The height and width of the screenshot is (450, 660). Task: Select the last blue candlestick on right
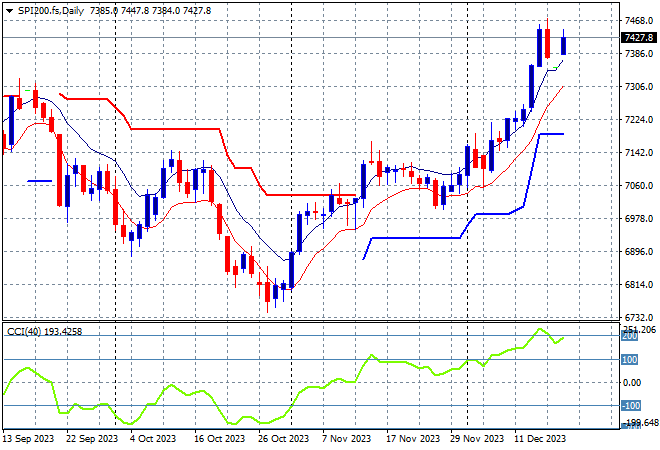(x=564, y=45)
